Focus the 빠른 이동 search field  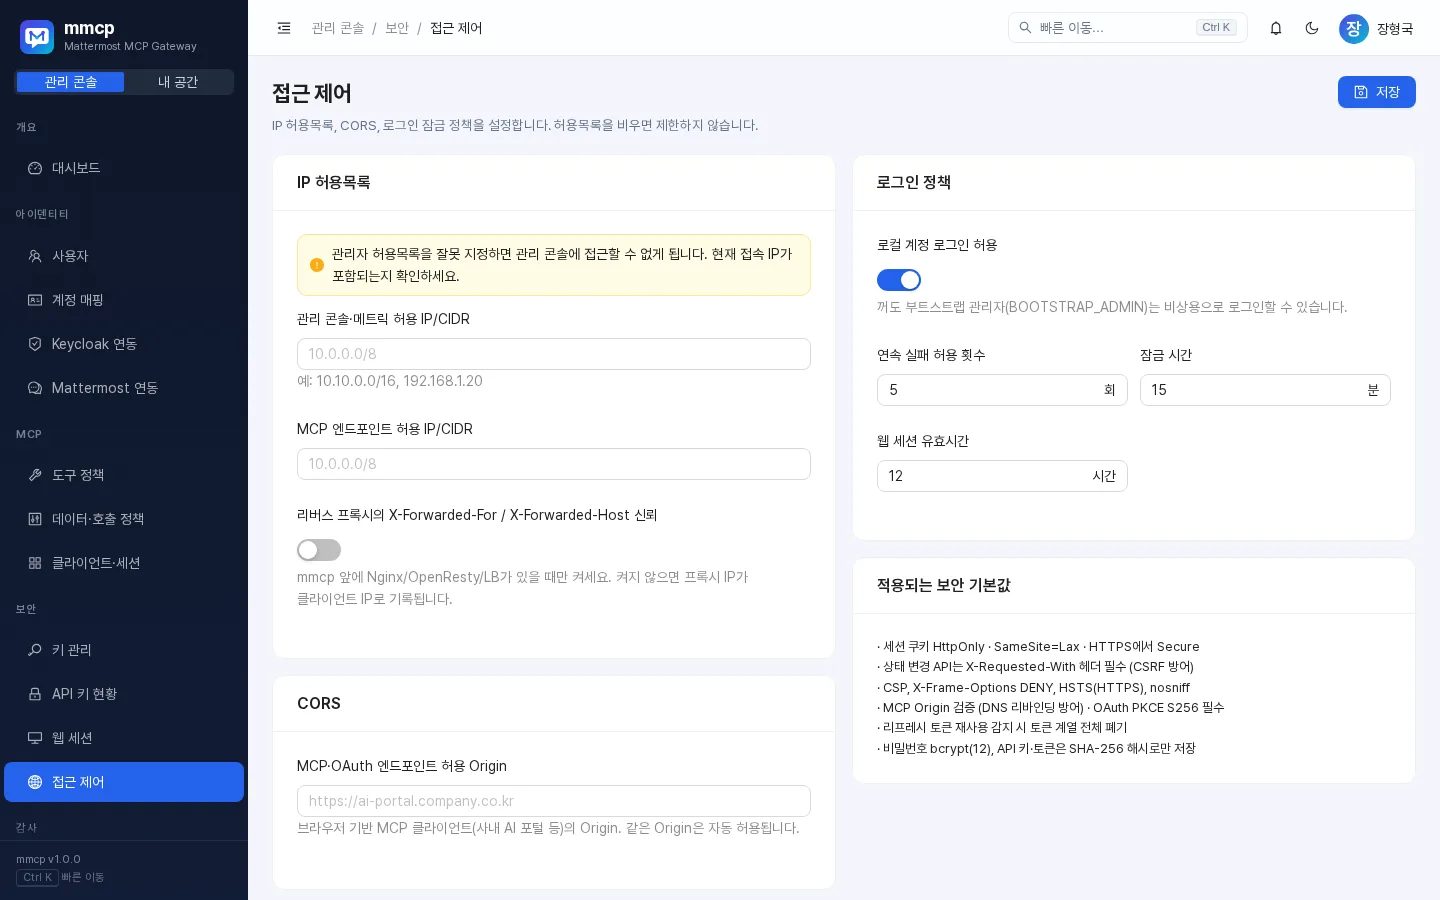1128,28
